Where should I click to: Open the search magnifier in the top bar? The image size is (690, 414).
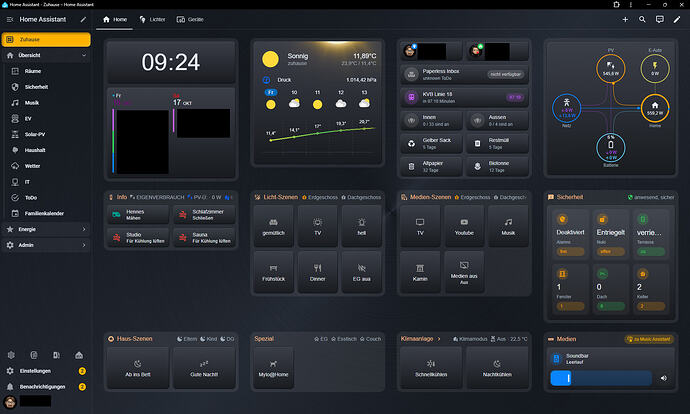(x=642, y=19)
